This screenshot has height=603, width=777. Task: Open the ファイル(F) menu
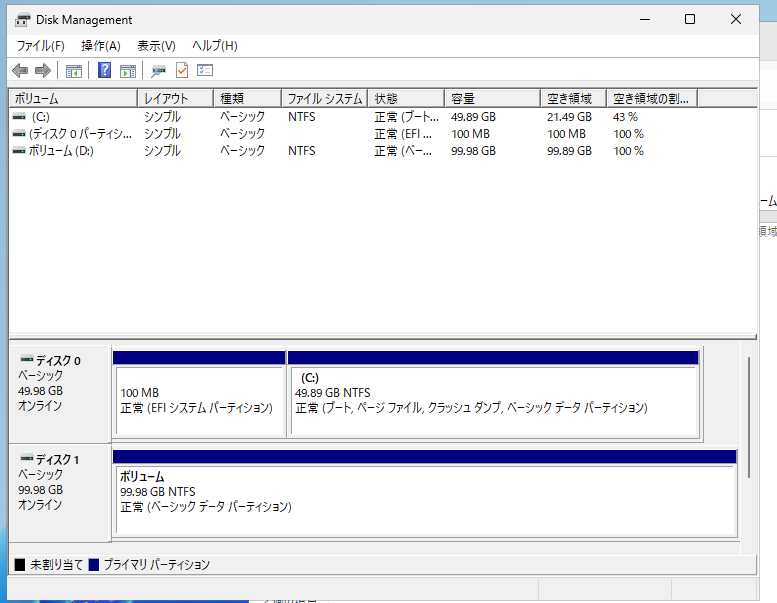tap(40, 46)
